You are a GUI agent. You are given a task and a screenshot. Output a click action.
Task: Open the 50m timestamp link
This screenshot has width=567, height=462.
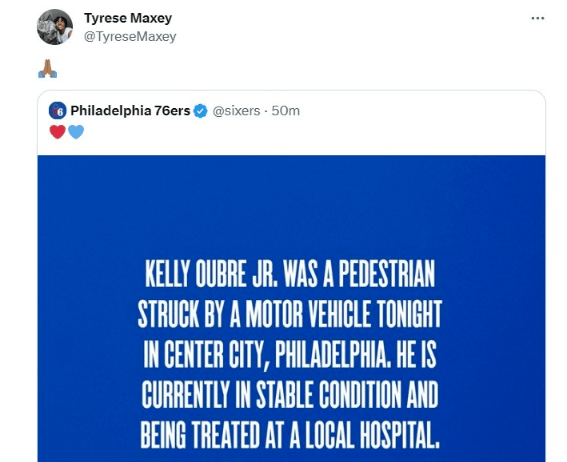coord(286,111)
